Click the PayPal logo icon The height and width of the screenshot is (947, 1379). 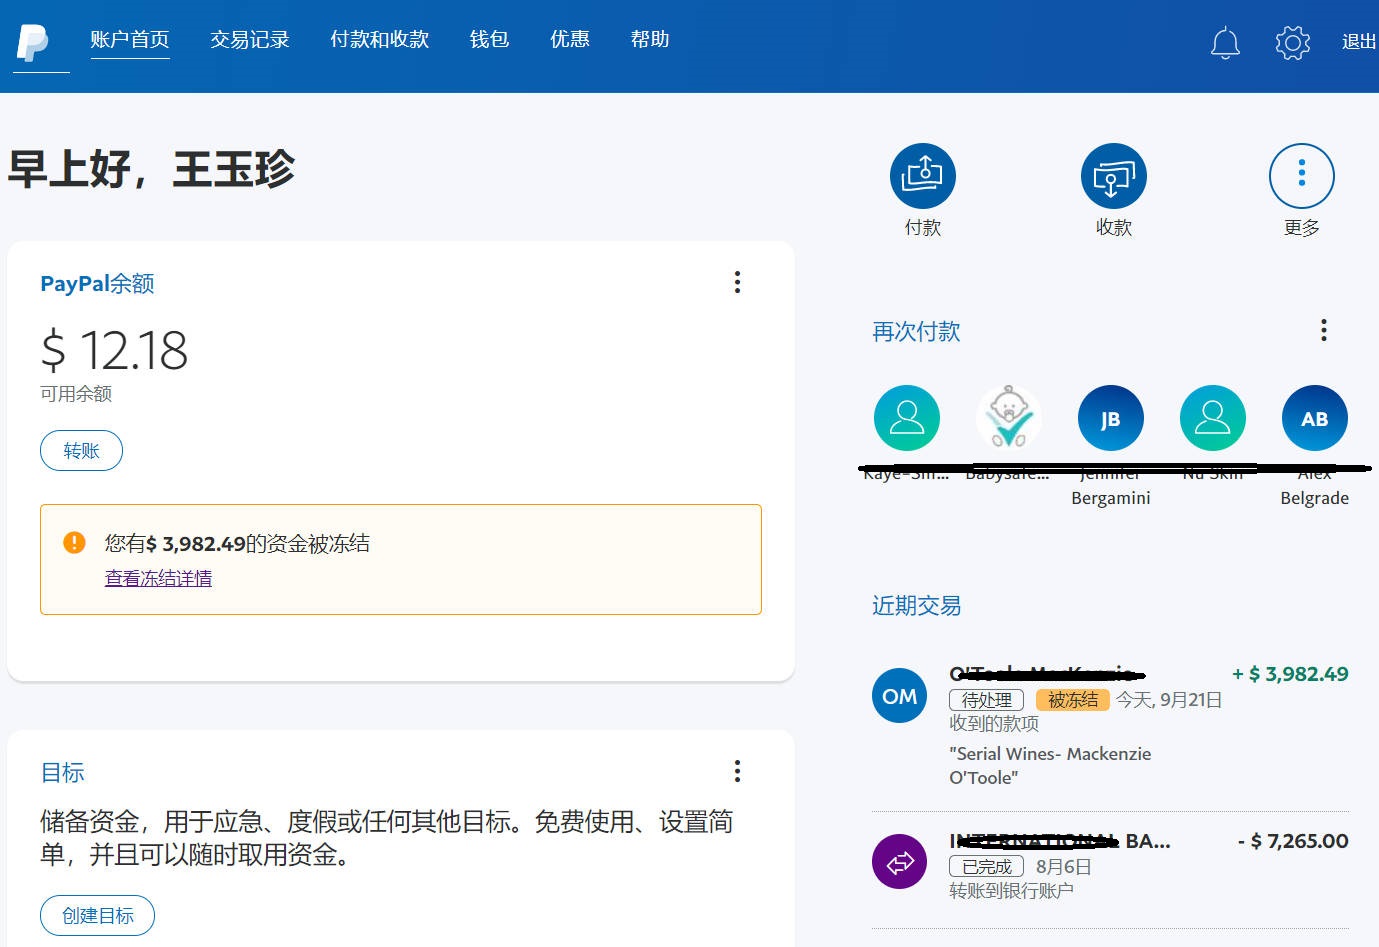pos(33,42)
